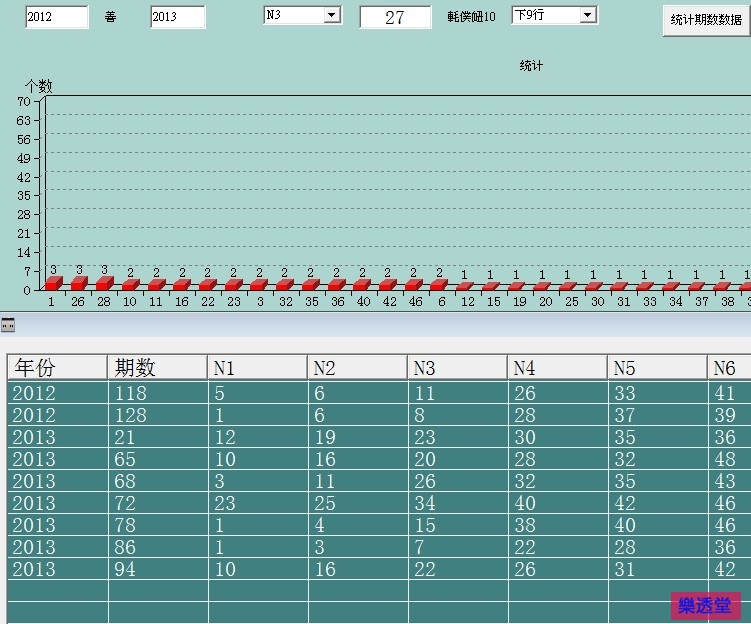Sort by the 期数 column header
This screenshot has width=751, height=624.
(x=157, y=367)
